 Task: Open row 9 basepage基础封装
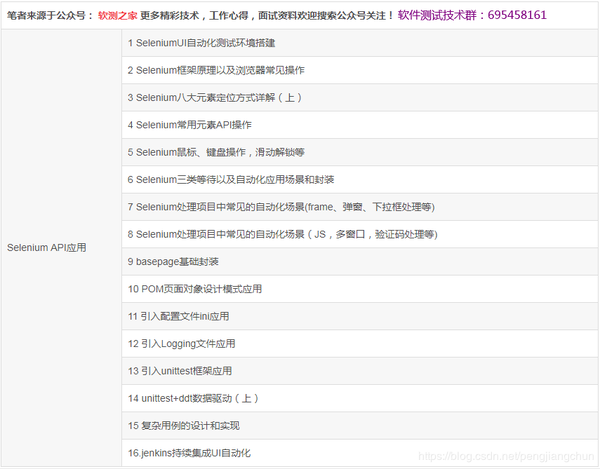pyautogui.click(x=360, y=262)
